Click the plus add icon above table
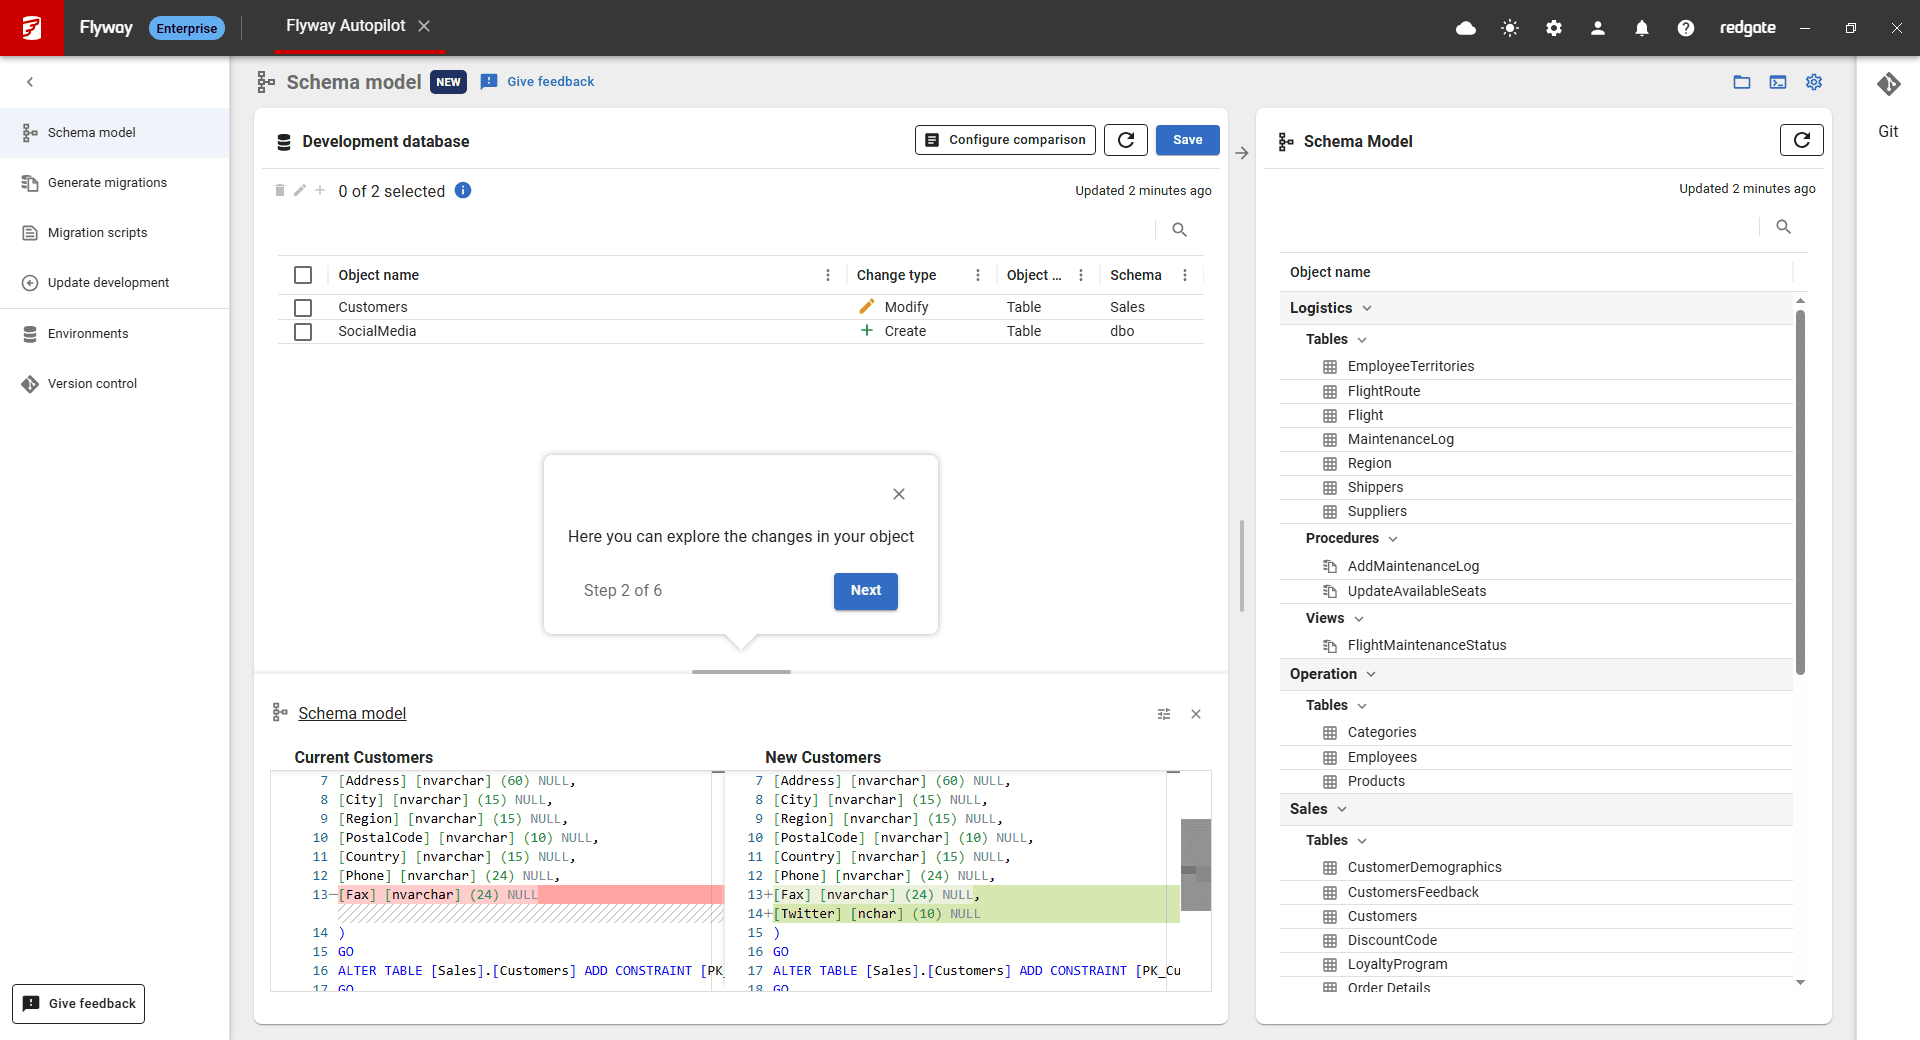The width and height of the screenshot is (1920, 1040). [x=320, y=190]
